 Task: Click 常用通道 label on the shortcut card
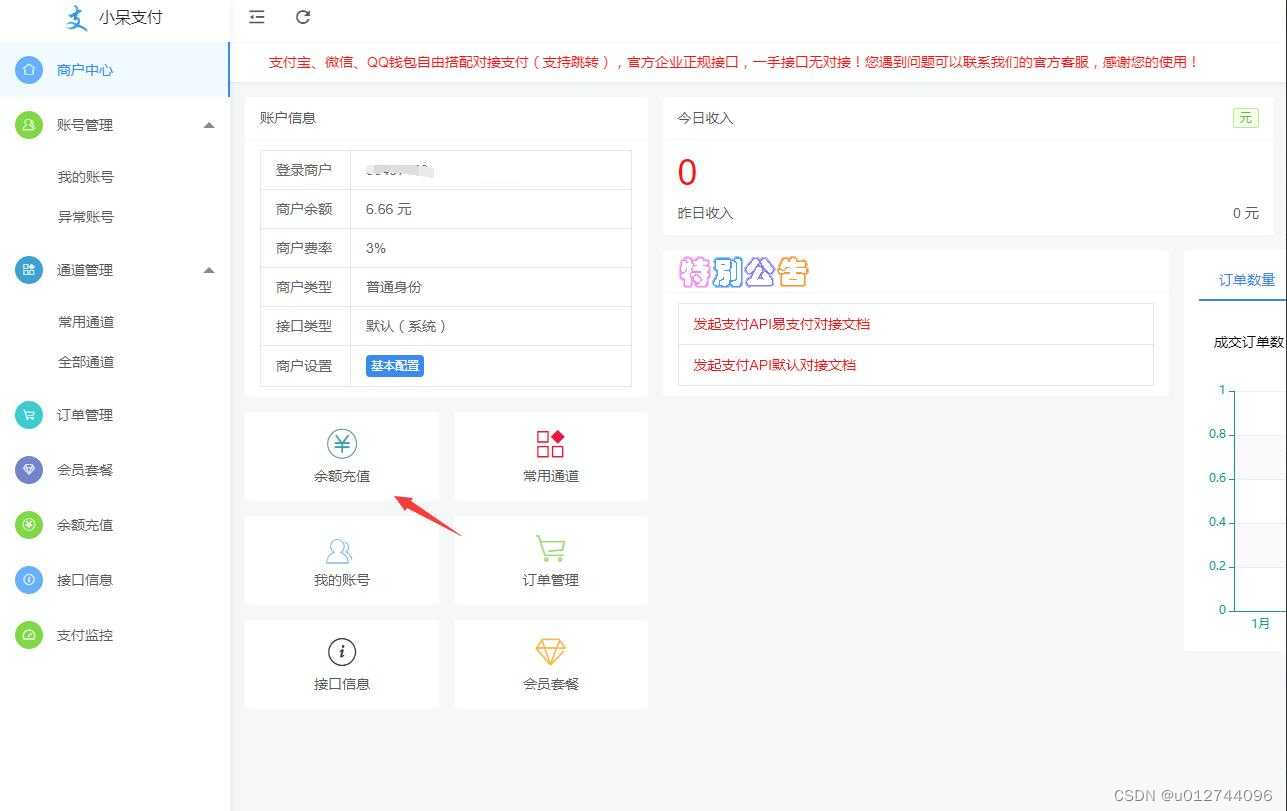pos(551,476)
